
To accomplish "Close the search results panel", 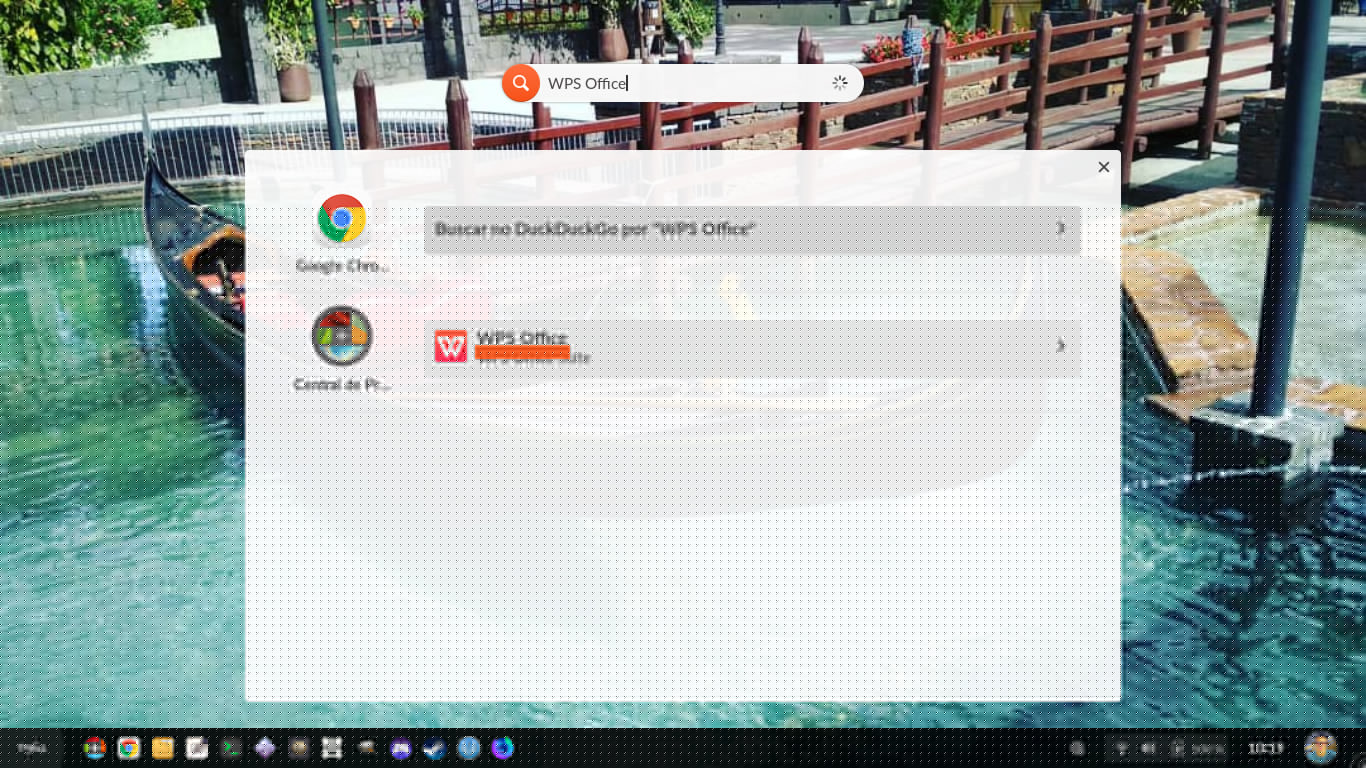I will tap(1104, 167).
